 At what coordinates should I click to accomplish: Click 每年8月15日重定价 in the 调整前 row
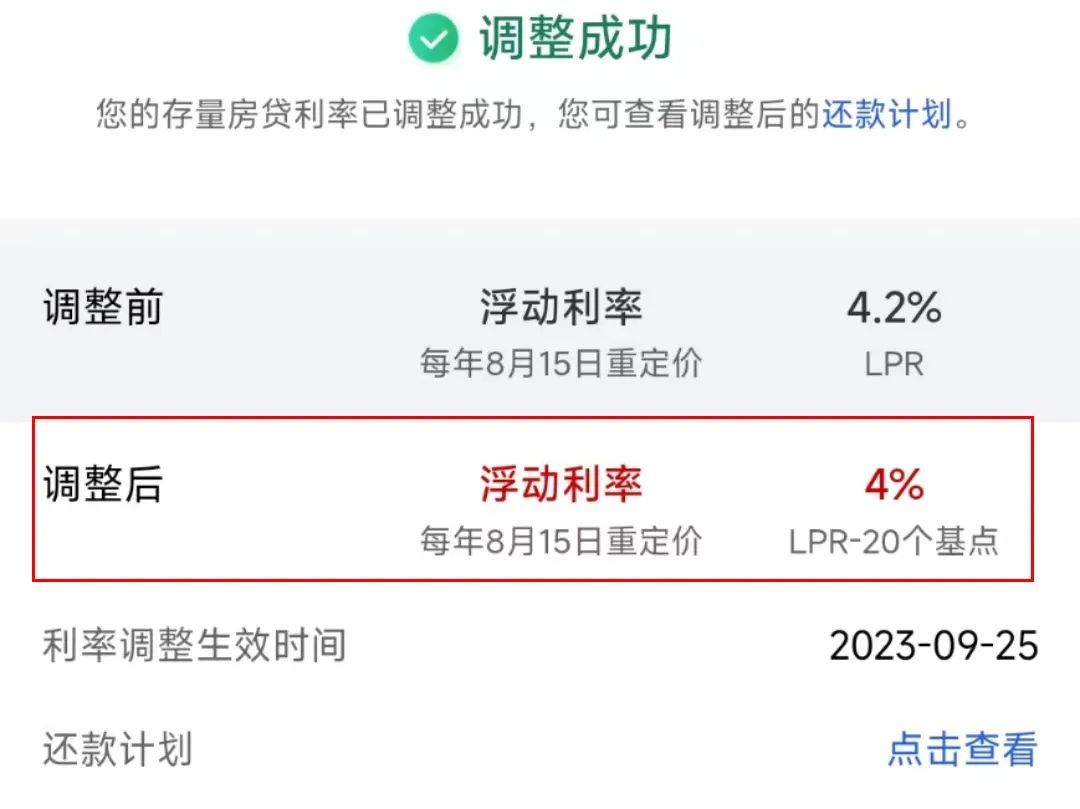coord(561,364)
